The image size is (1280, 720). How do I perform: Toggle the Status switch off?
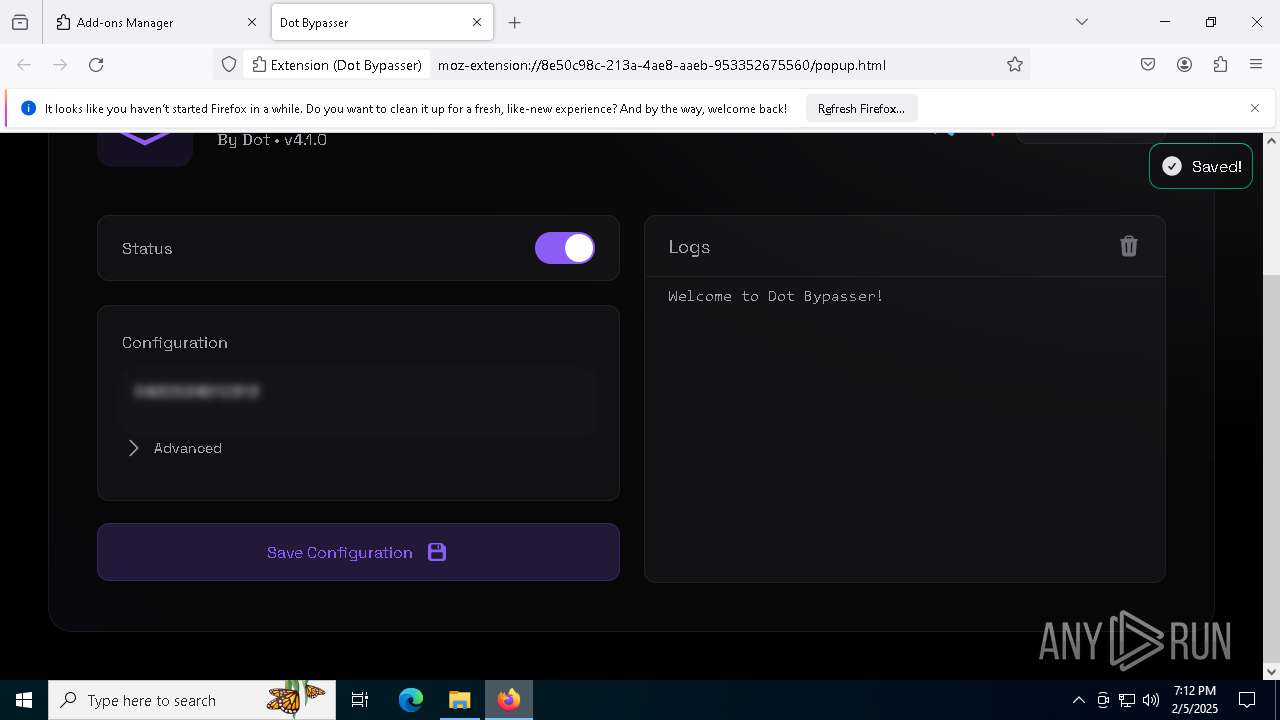565,248
